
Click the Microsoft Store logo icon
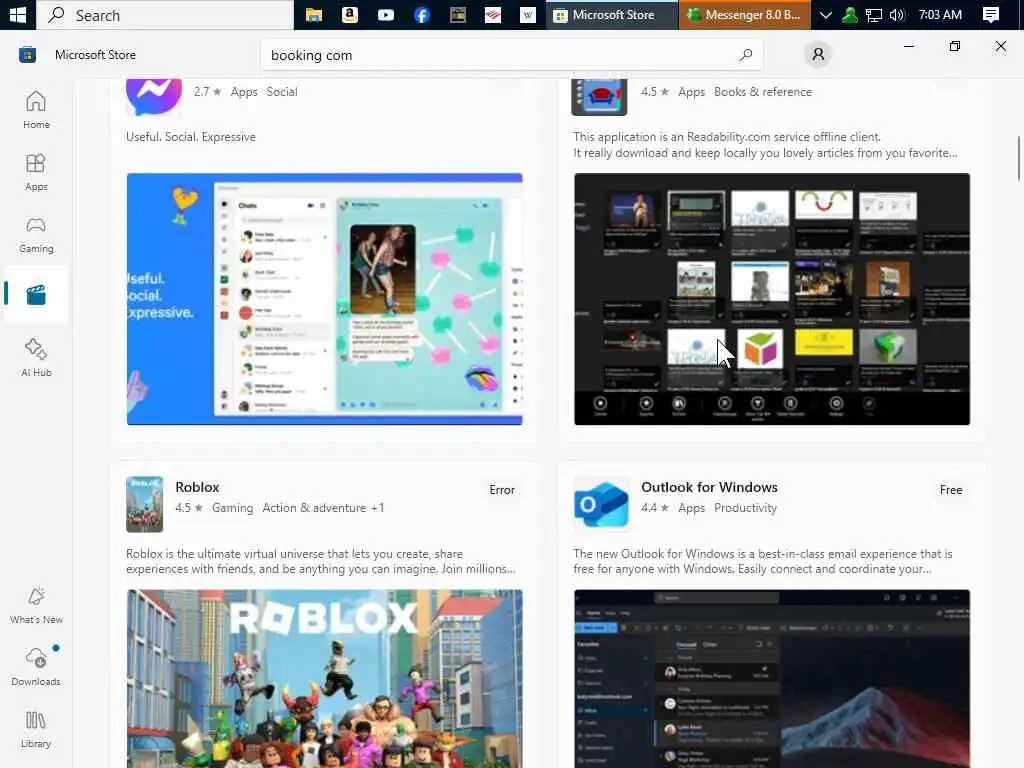tap(27, 55)
